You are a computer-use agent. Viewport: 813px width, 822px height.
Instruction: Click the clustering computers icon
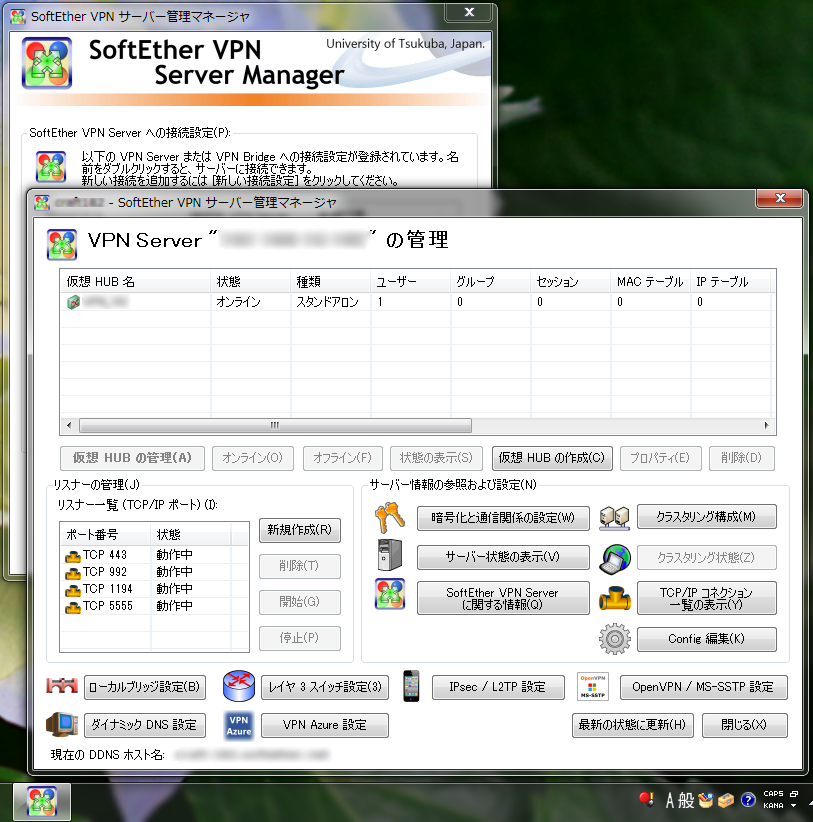pos(614,517)
